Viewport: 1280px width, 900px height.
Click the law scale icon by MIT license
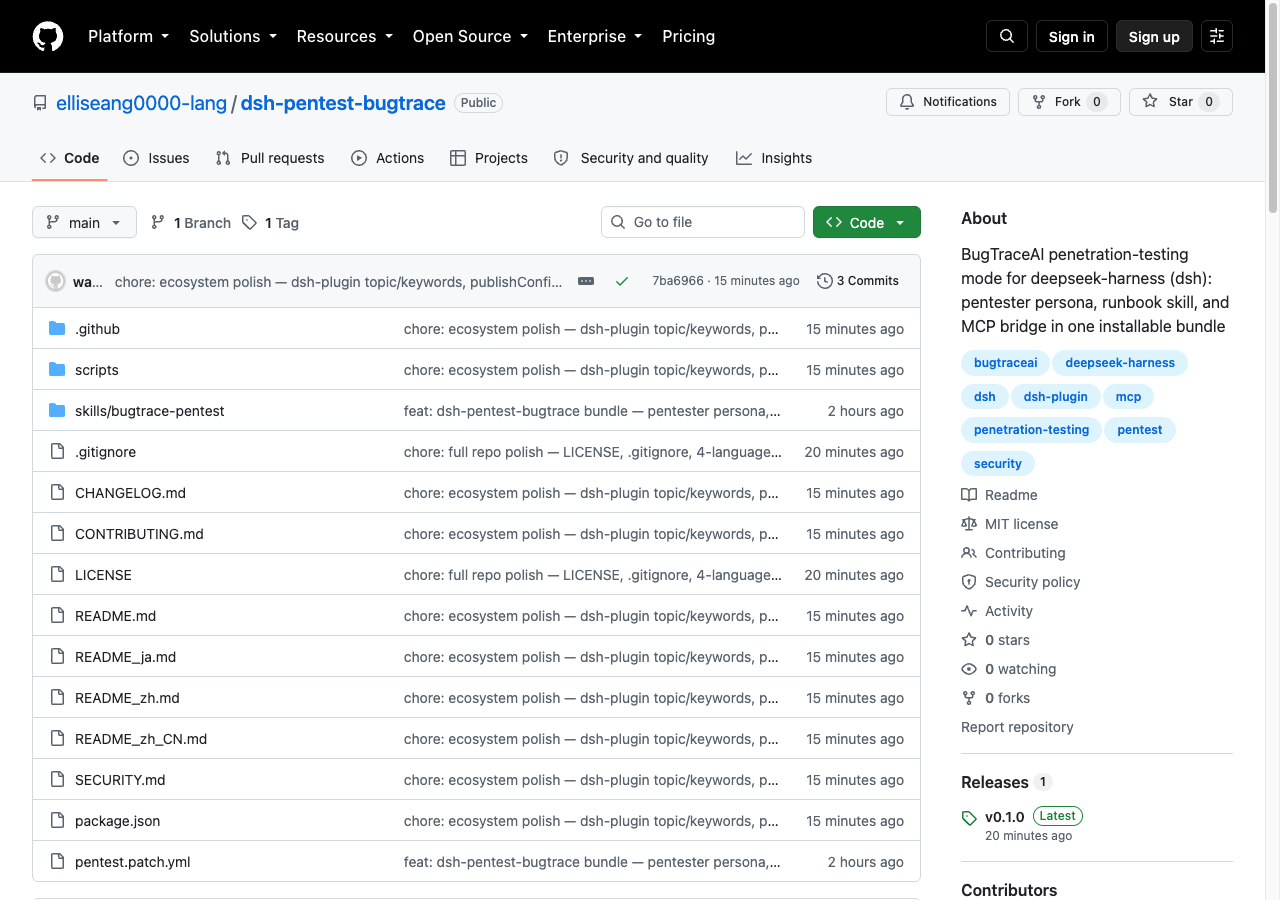(969, 524)
